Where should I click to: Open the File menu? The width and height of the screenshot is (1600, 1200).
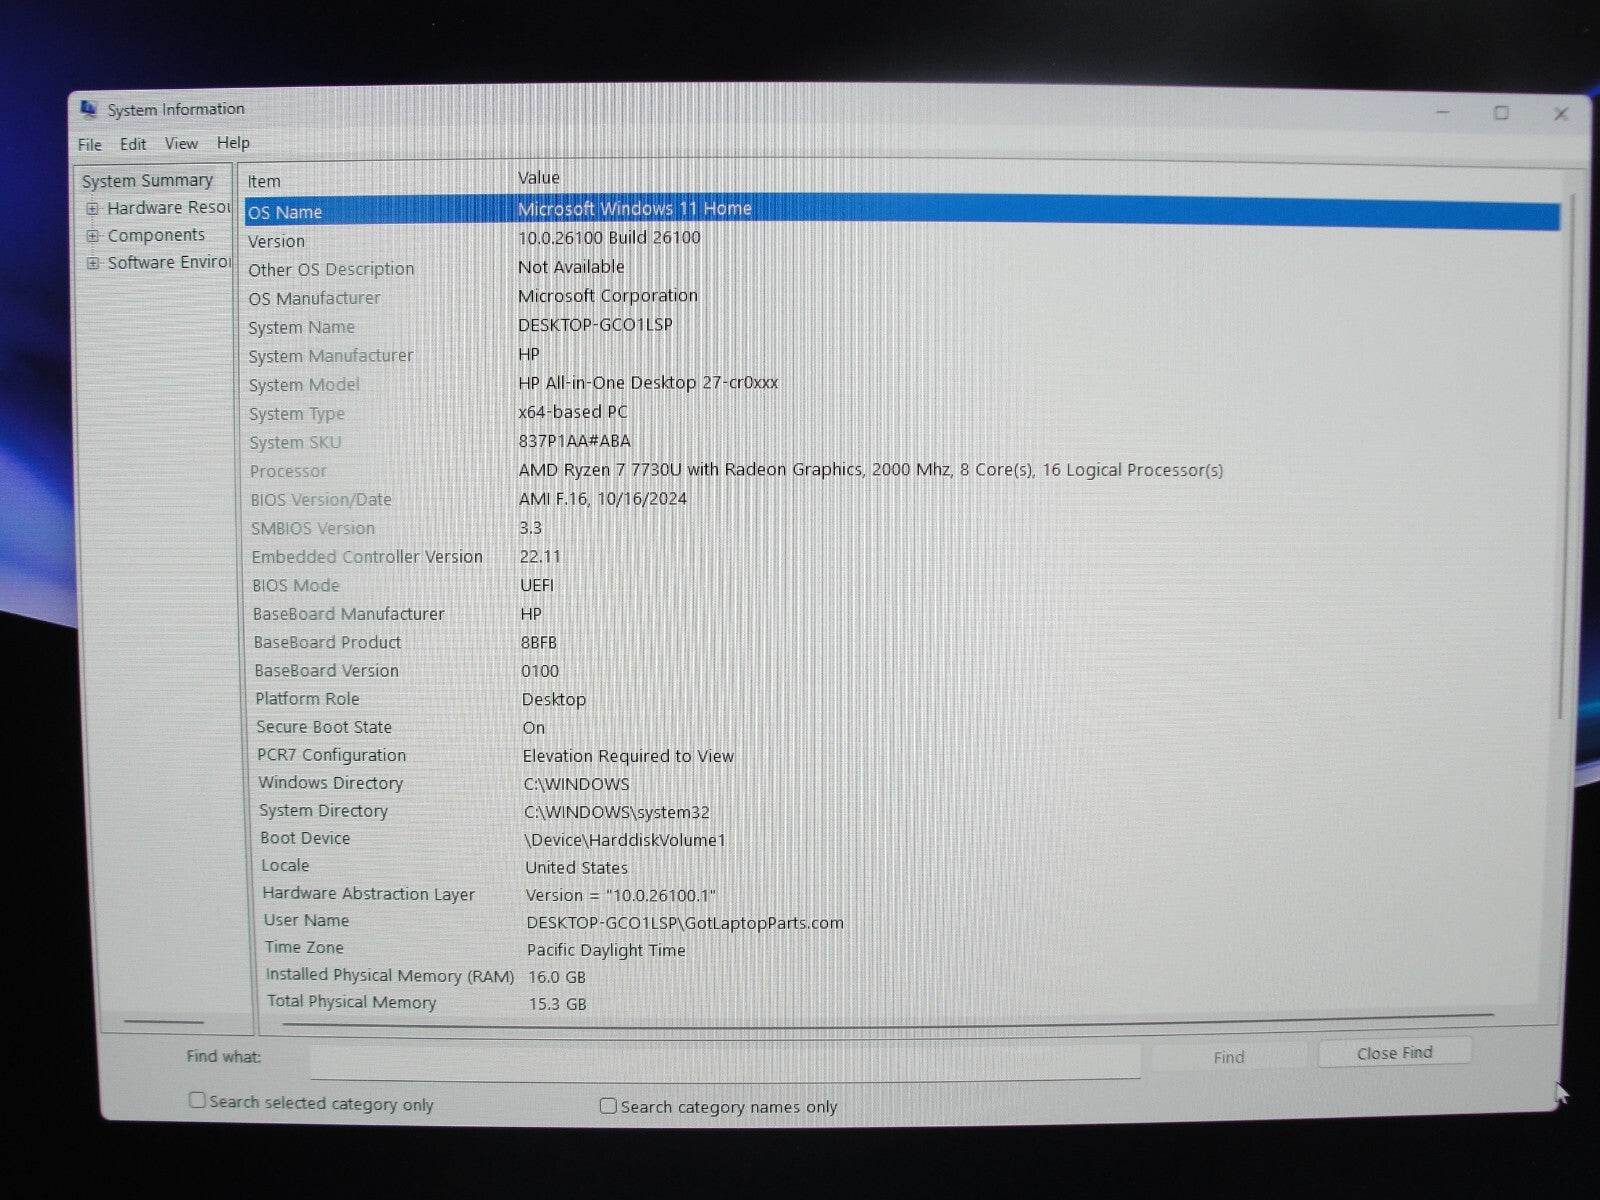[x=89, y=144]
